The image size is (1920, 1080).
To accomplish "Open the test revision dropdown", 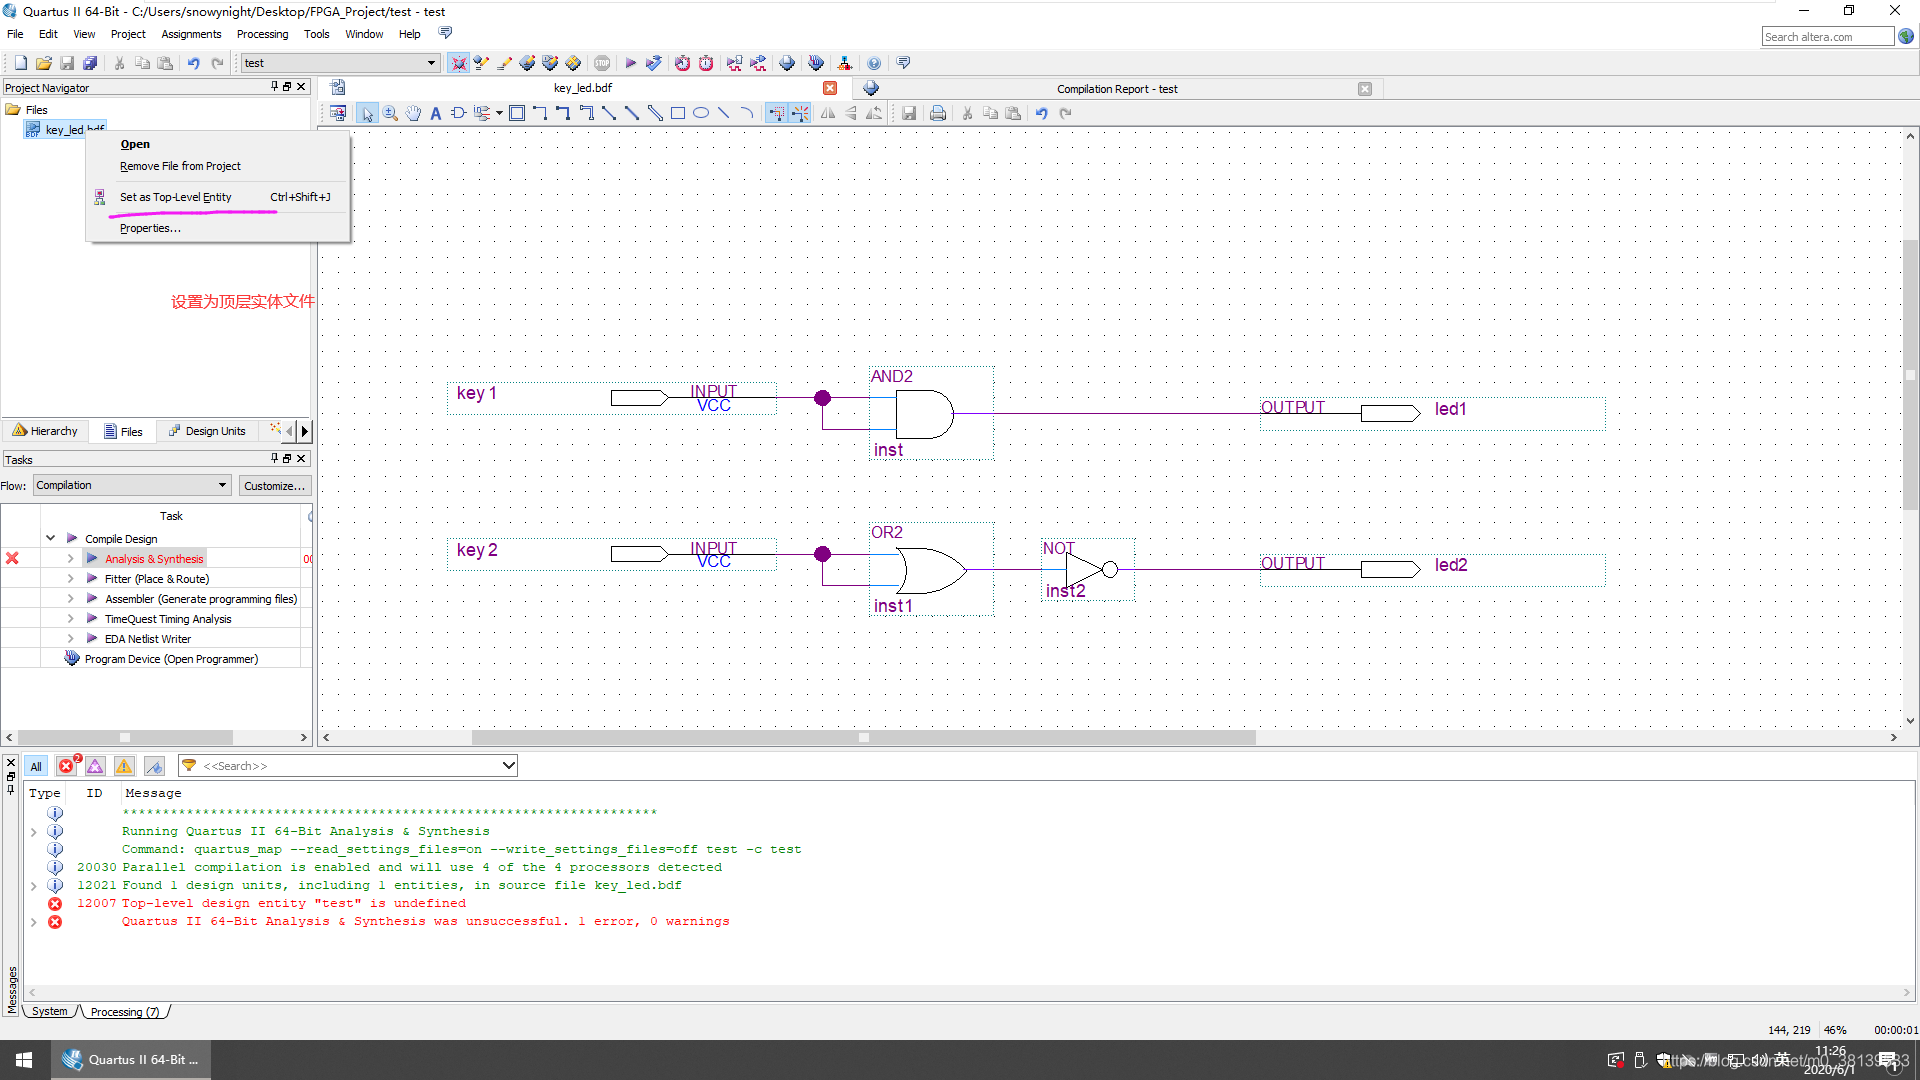I will pos(431,63).
